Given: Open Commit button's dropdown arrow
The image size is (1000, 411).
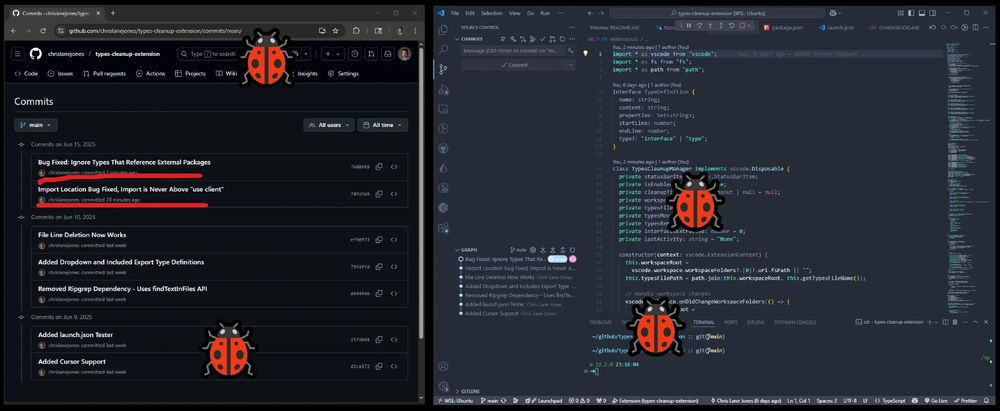Looking at the screenshot, I should tap(571, 65).
